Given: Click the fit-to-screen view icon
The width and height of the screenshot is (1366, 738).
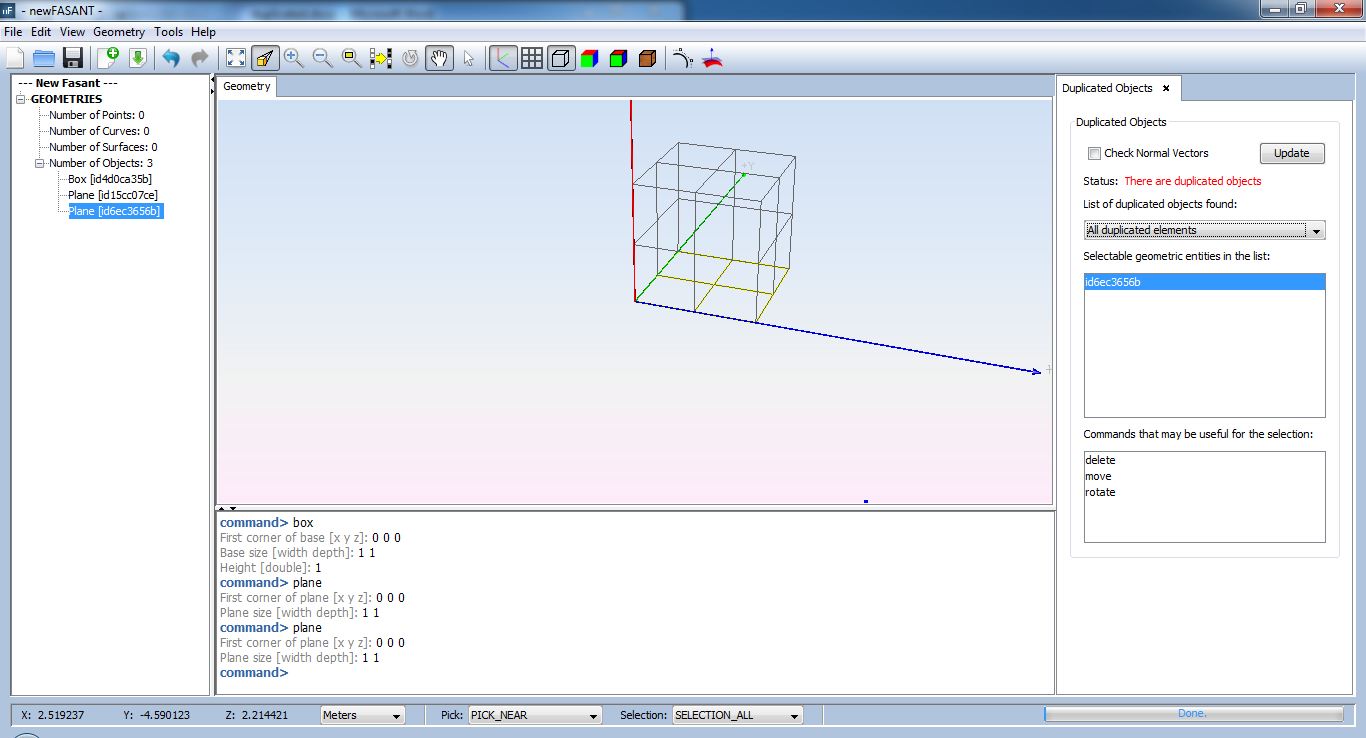Looking at the screenshot, I should tap(236, 58).
